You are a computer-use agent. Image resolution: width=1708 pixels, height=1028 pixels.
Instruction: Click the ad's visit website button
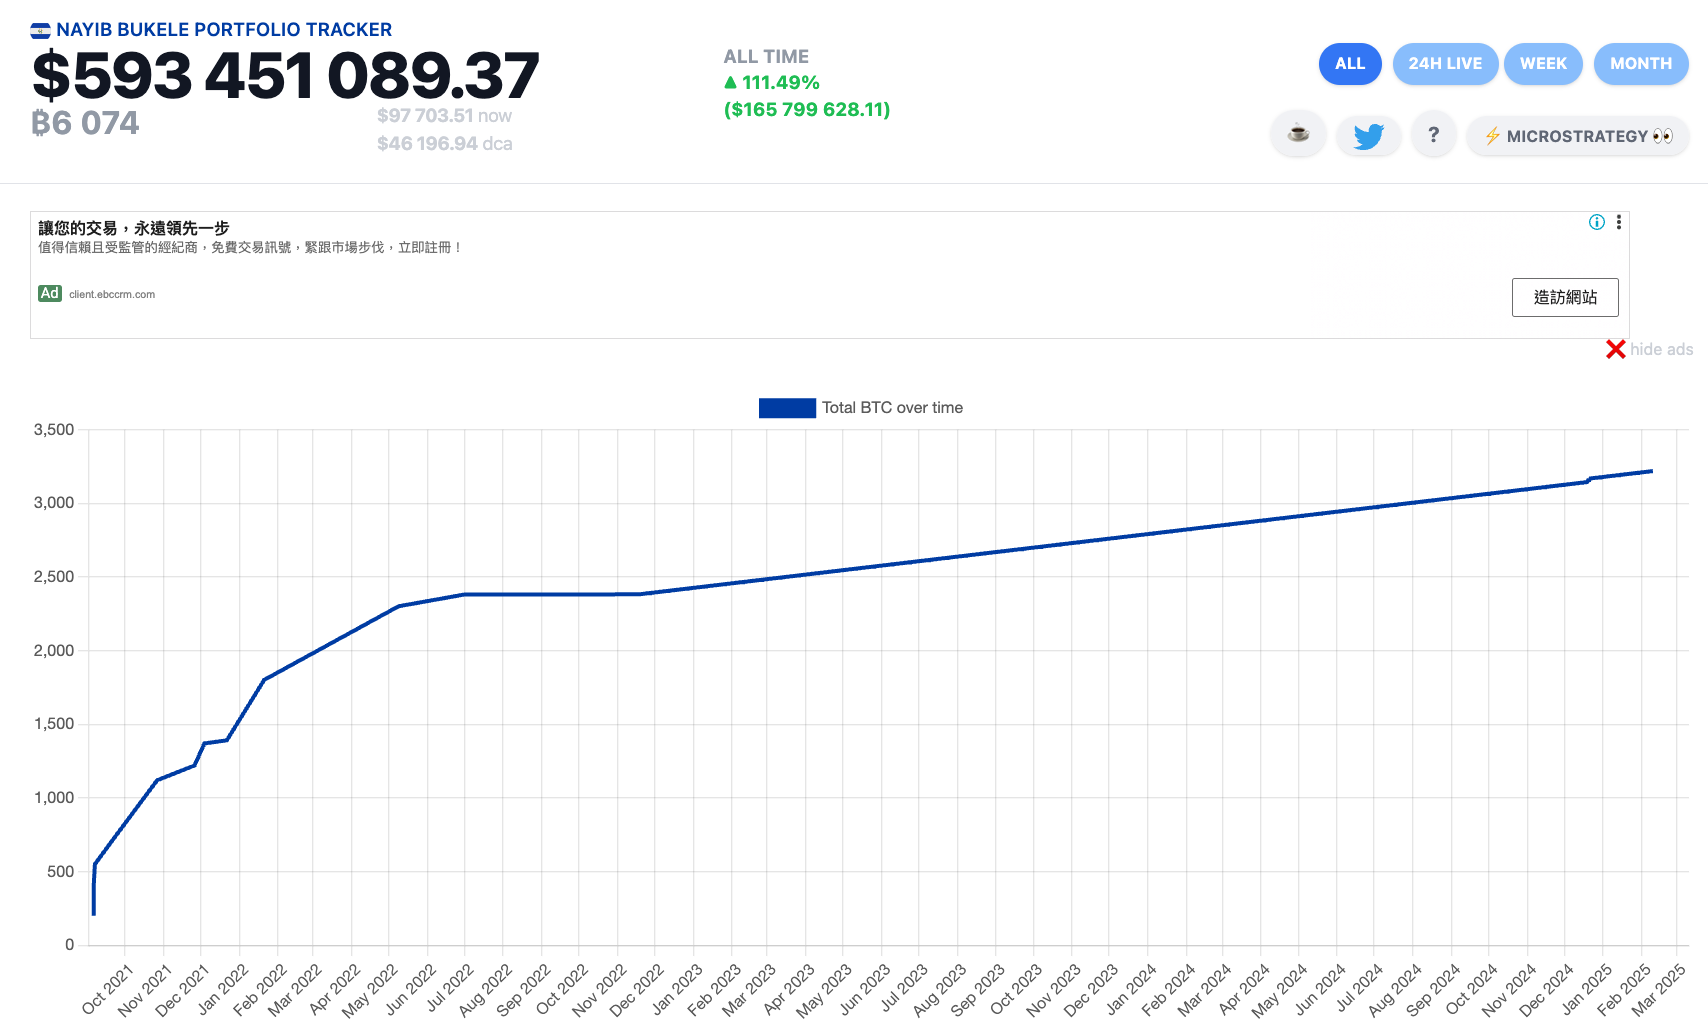click(1564, 297)
